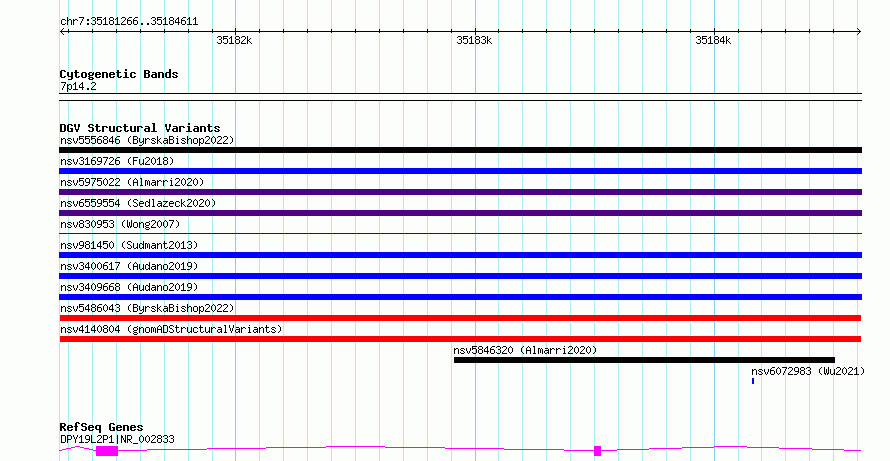Click the nsv5846320 Almarri2020 short black bar

(x=644, y=360)
